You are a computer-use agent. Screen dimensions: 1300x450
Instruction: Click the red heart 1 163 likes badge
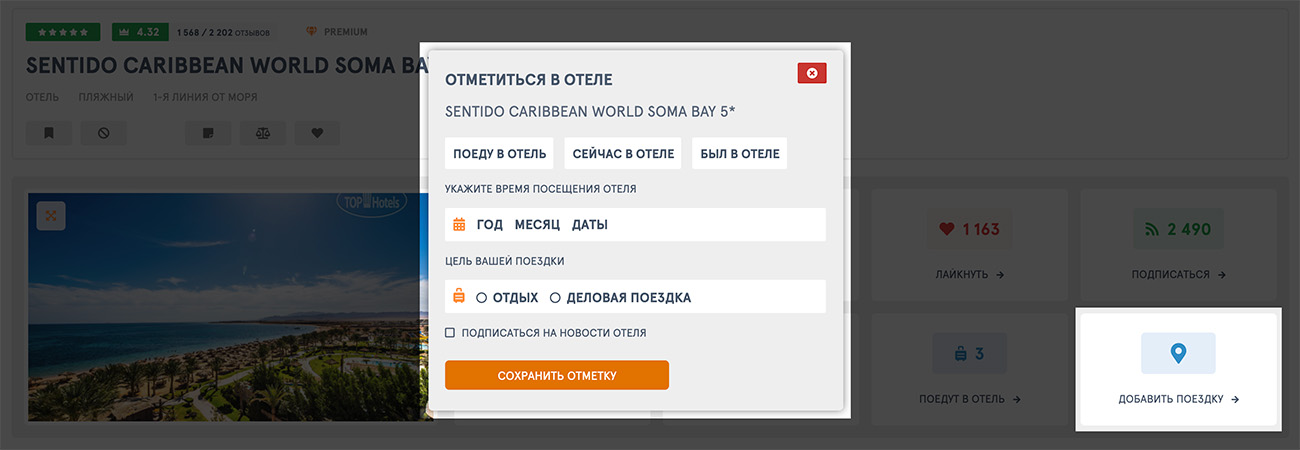(x=970, y=229)
